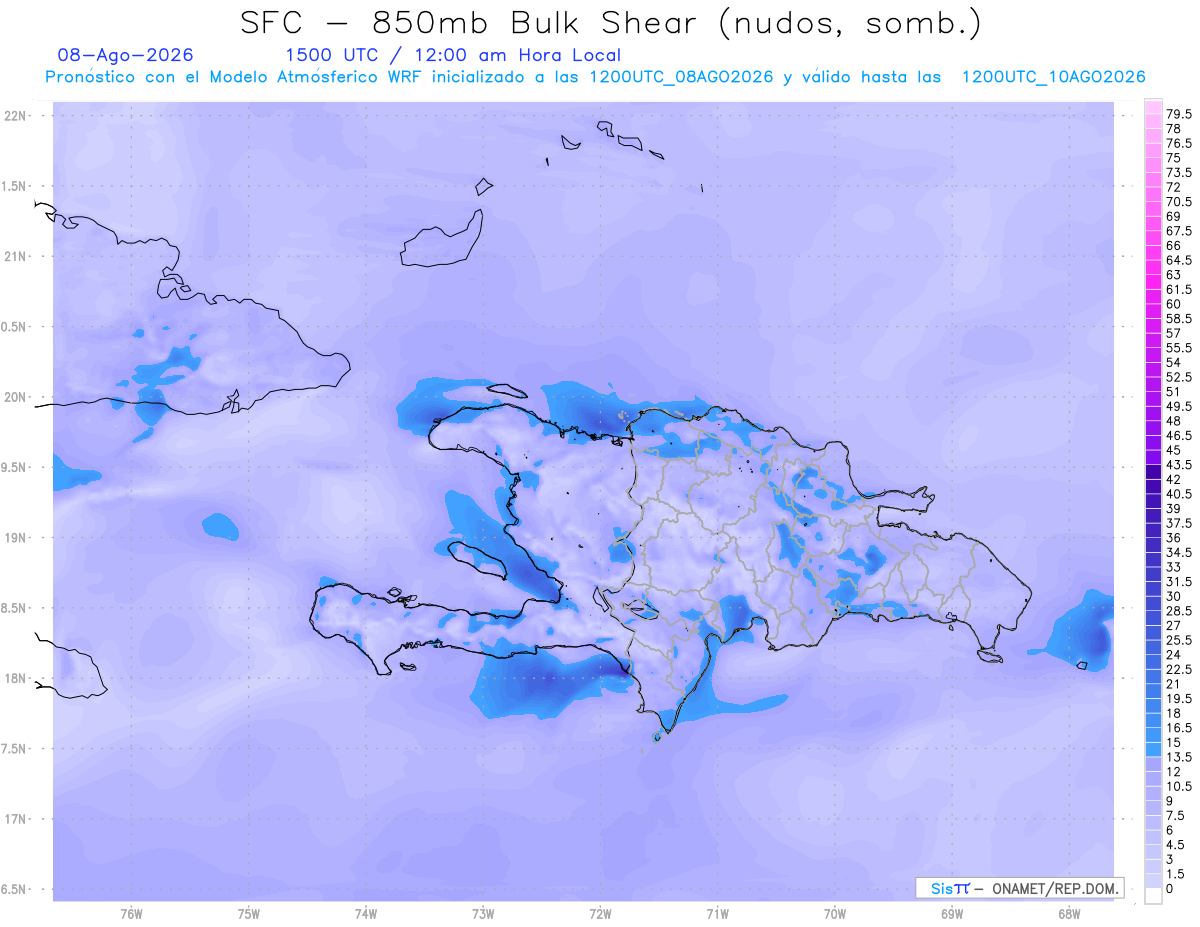Viewport: 1200px width, 927px height.
Task: Click the "22N" latitude label
Action: [16, 116]
